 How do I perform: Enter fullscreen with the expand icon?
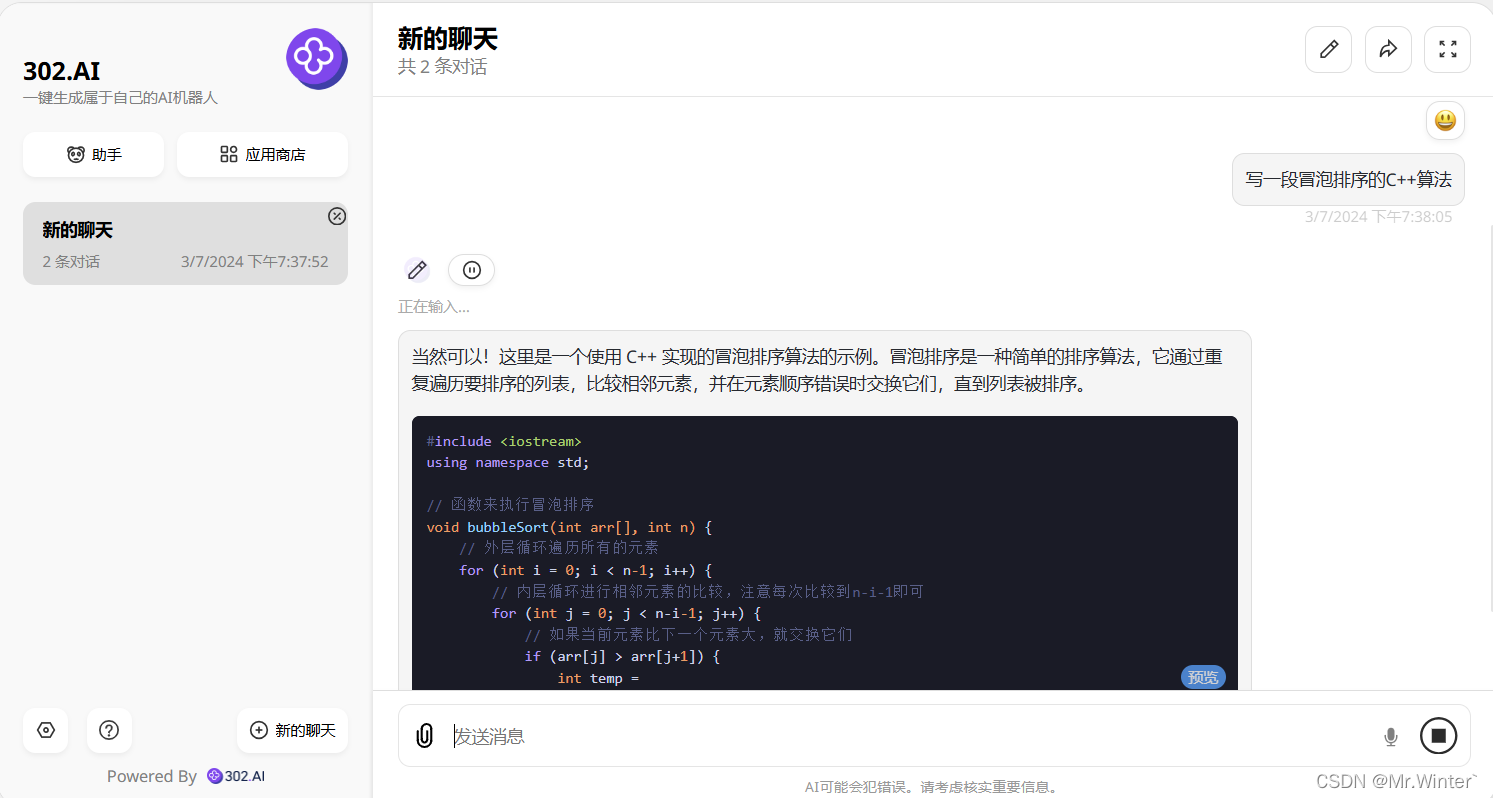tap(1447, 49)
